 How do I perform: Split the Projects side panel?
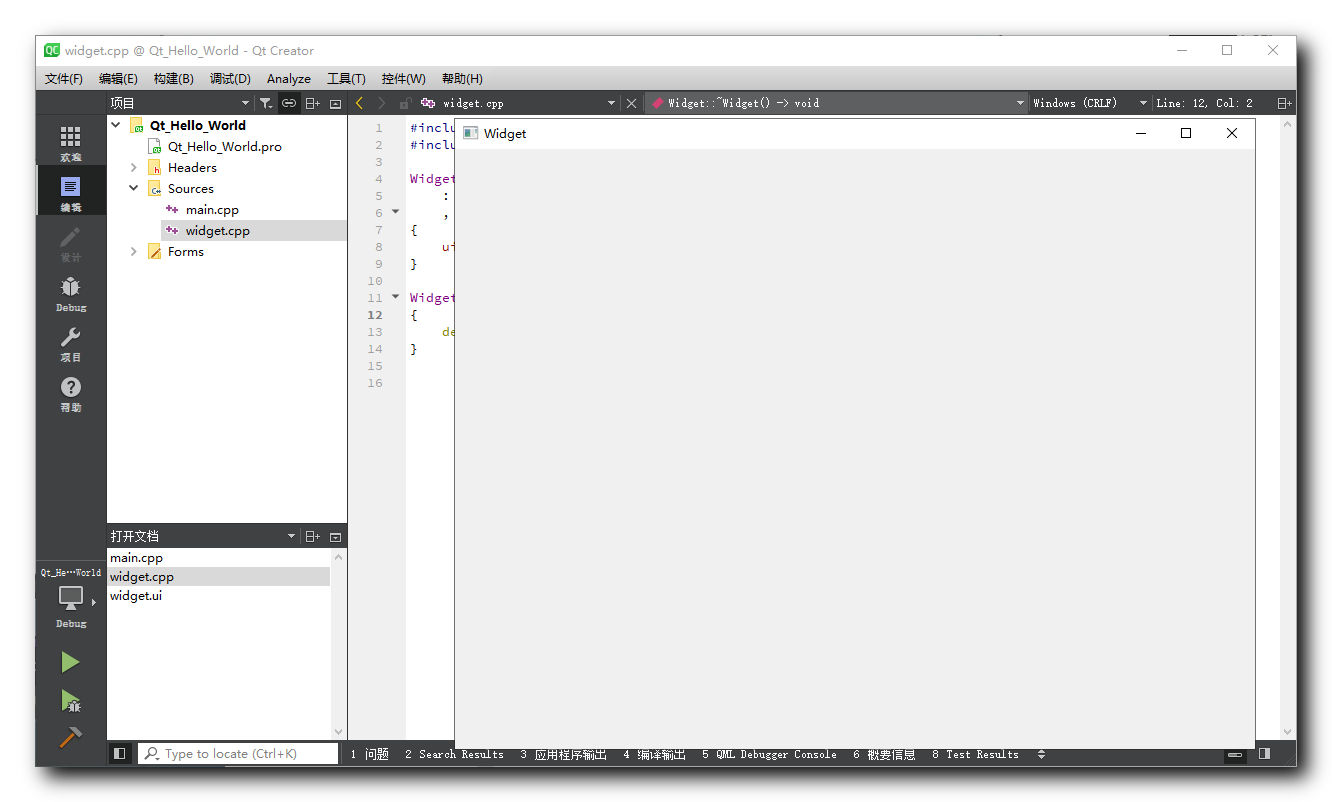tap(313, 103)
